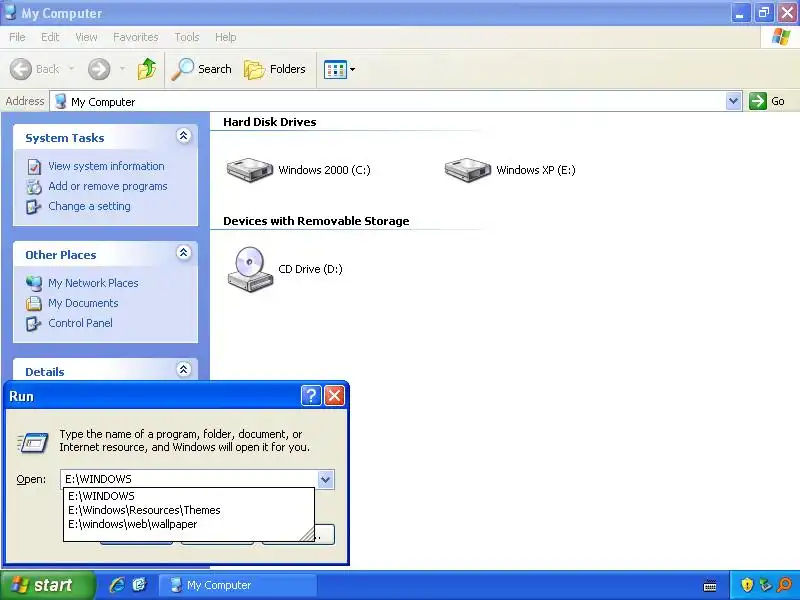Click the My Computer taskbar button
The height and width of the screenshot is (600, 800).
point(237,585)
